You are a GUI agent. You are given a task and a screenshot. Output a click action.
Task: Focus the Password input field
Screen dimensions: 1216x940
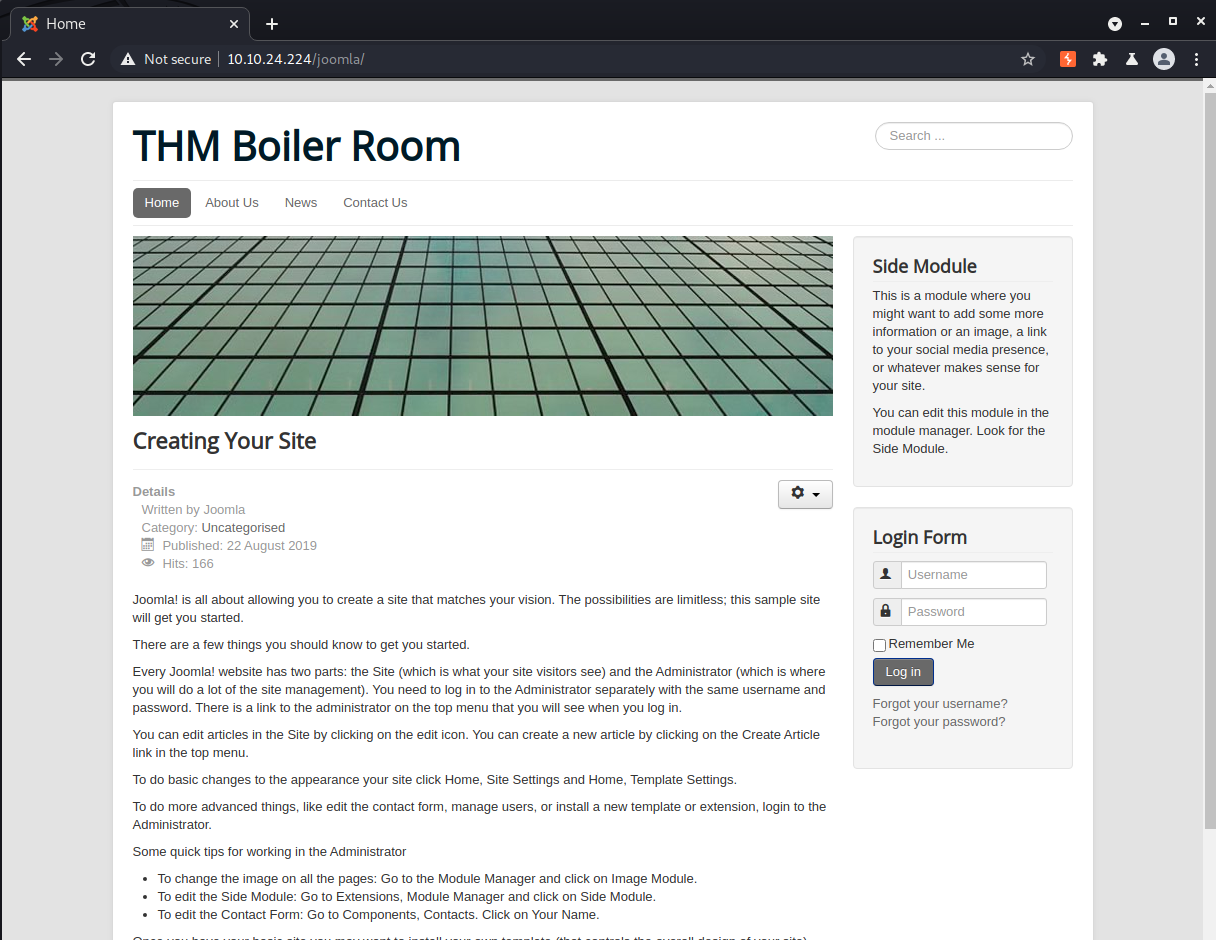(x=974, y=611)
